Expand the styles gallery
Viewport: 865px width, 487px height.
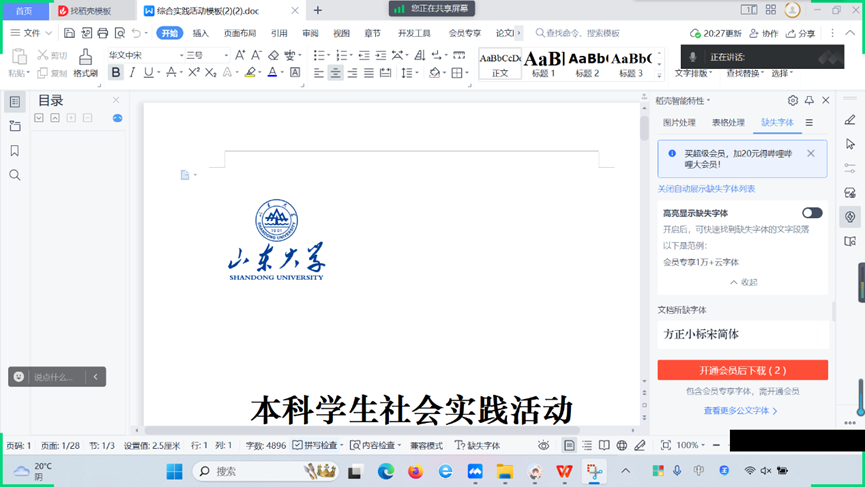[x=659, y=74]
